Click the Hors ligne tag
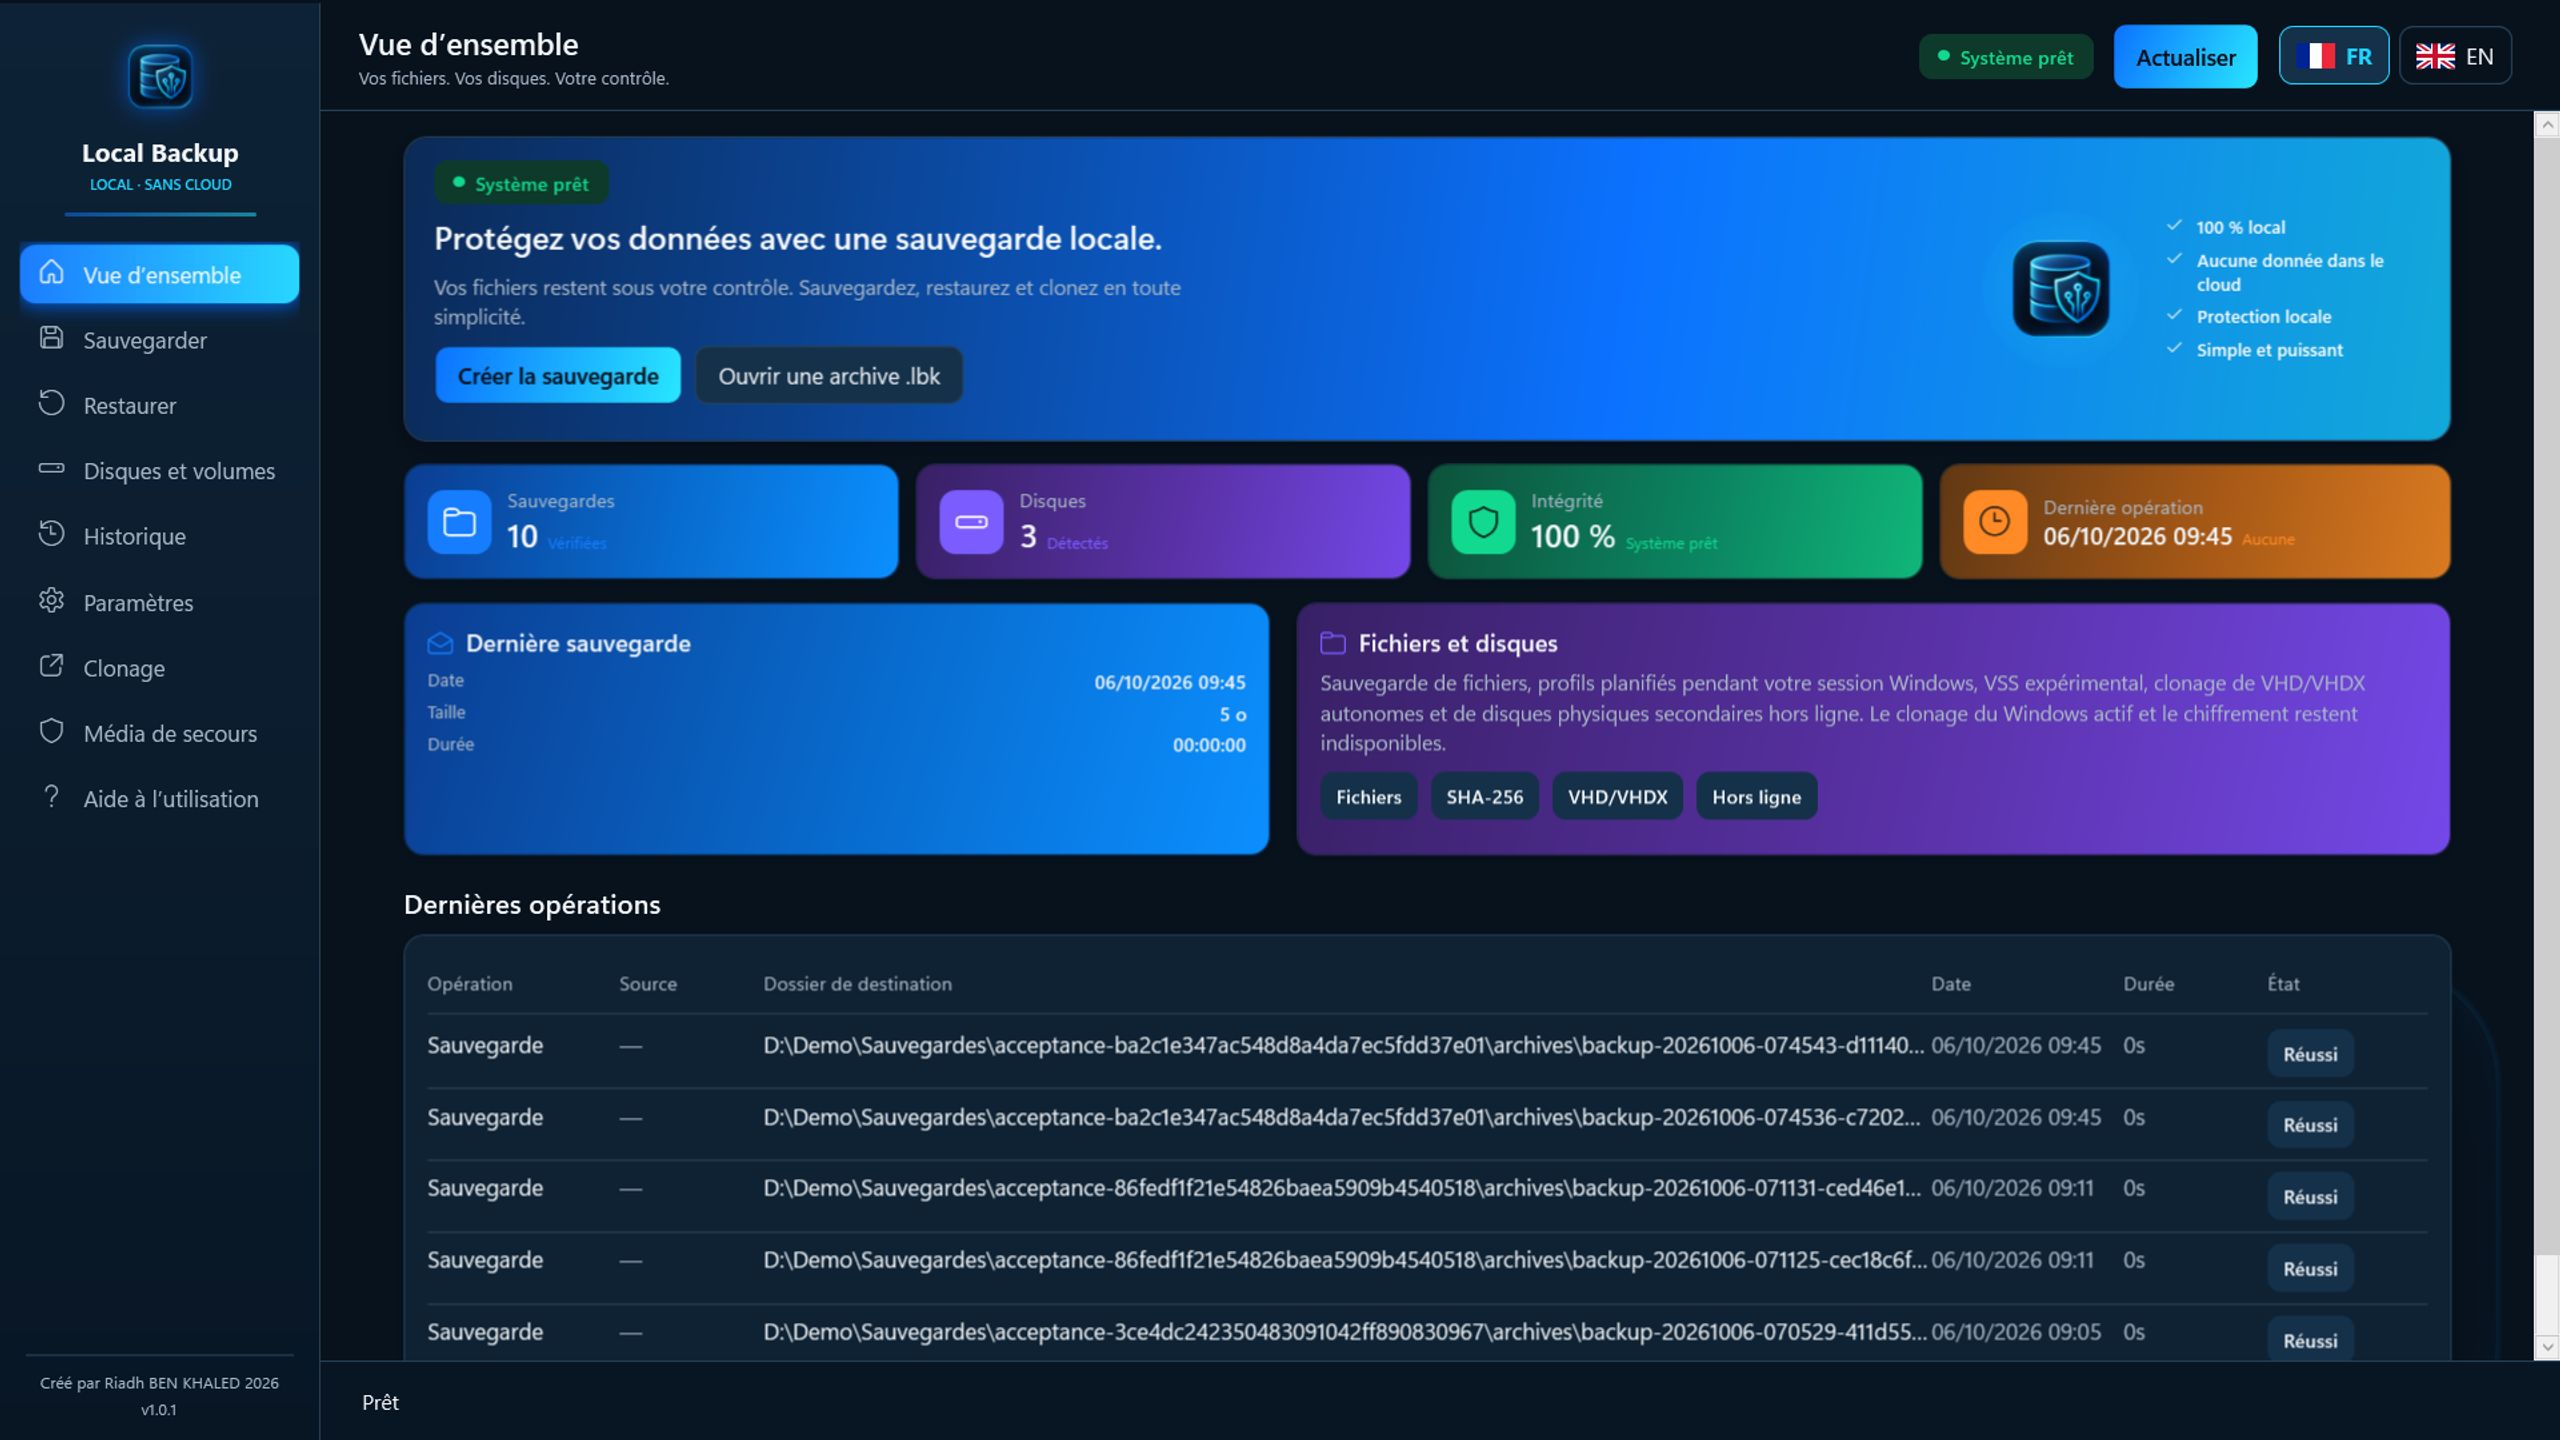 tap(1757, 796)
